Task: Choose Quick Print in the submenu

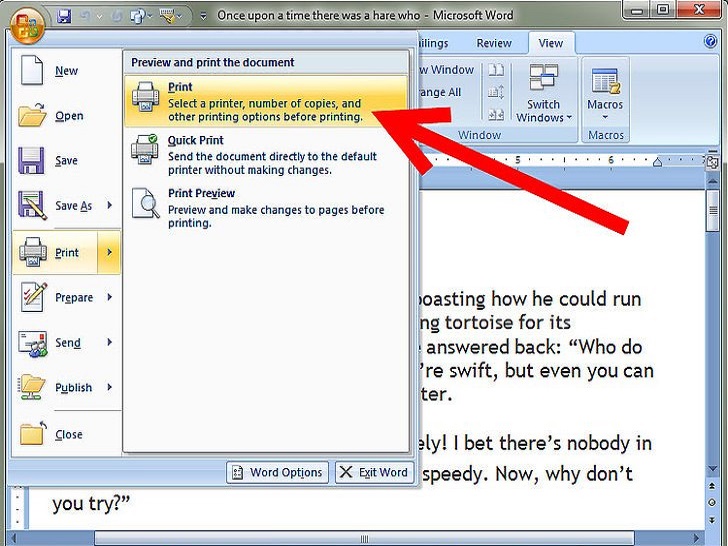Action: 266,155
